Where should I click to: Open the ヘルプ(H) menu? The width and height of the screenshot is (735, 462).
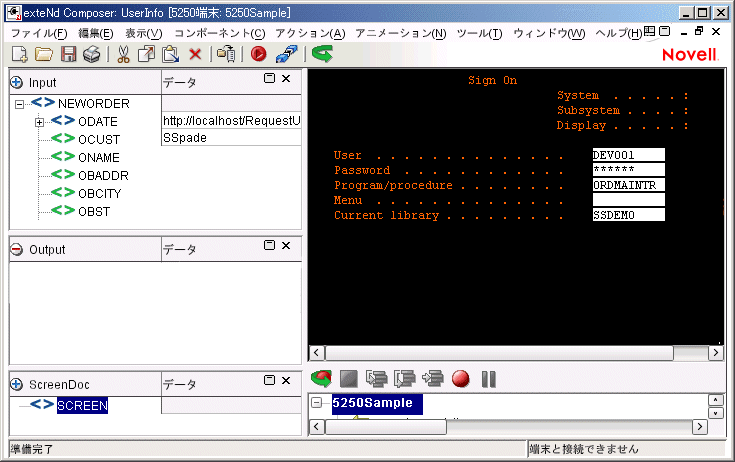[618, 33]
